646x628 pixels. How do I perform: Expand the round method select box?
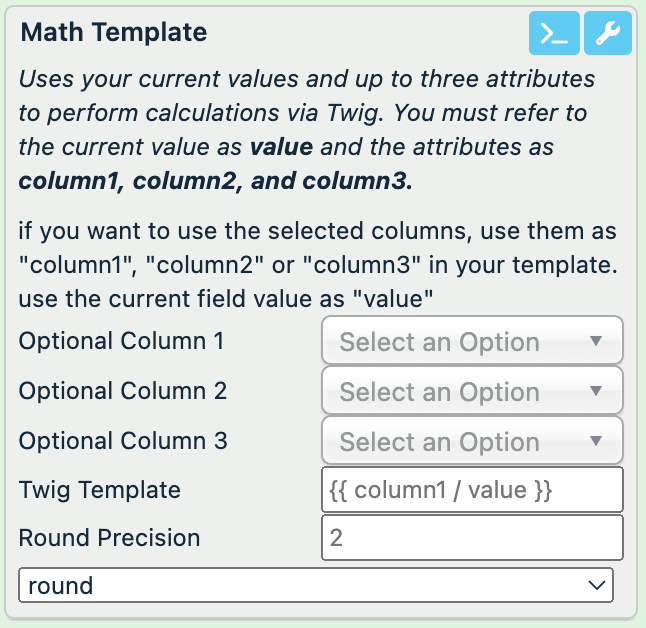pos(315,585)
